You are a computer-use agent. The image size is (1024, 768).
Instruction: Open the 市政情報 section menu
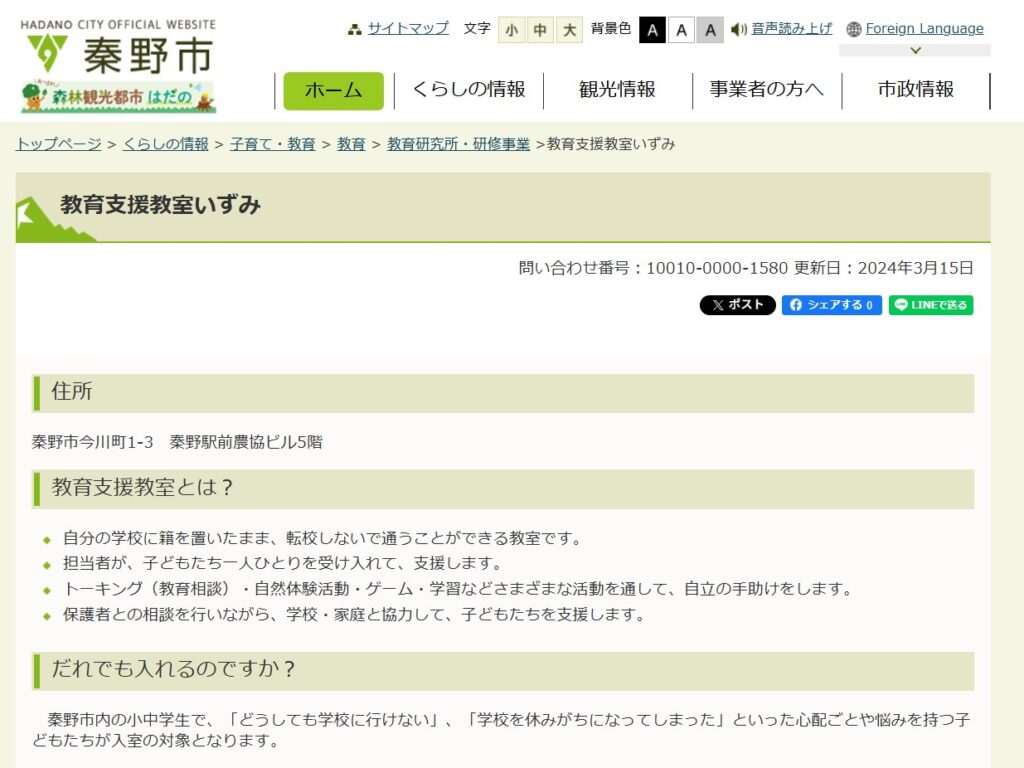pyautogui.click(x=916, y=89)
